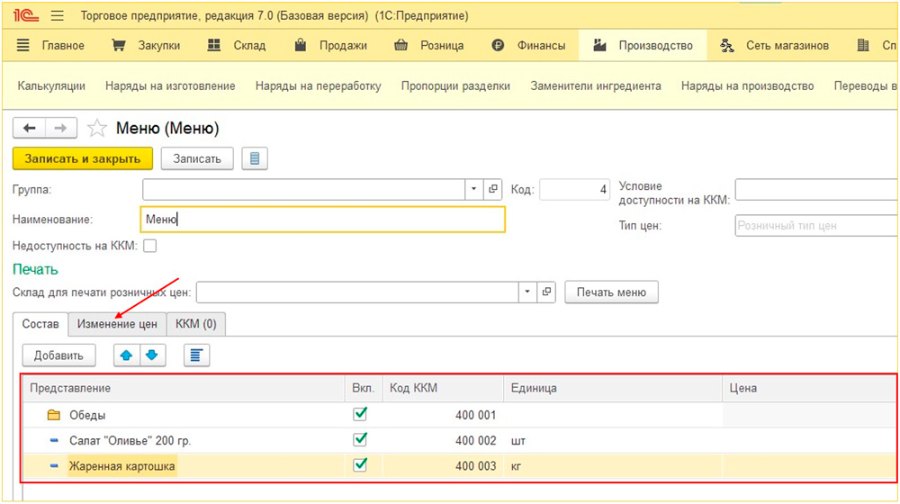The width and height of the screenshot is (900, 504).
Task: Open the Розница section
Action: coord(429,45)
